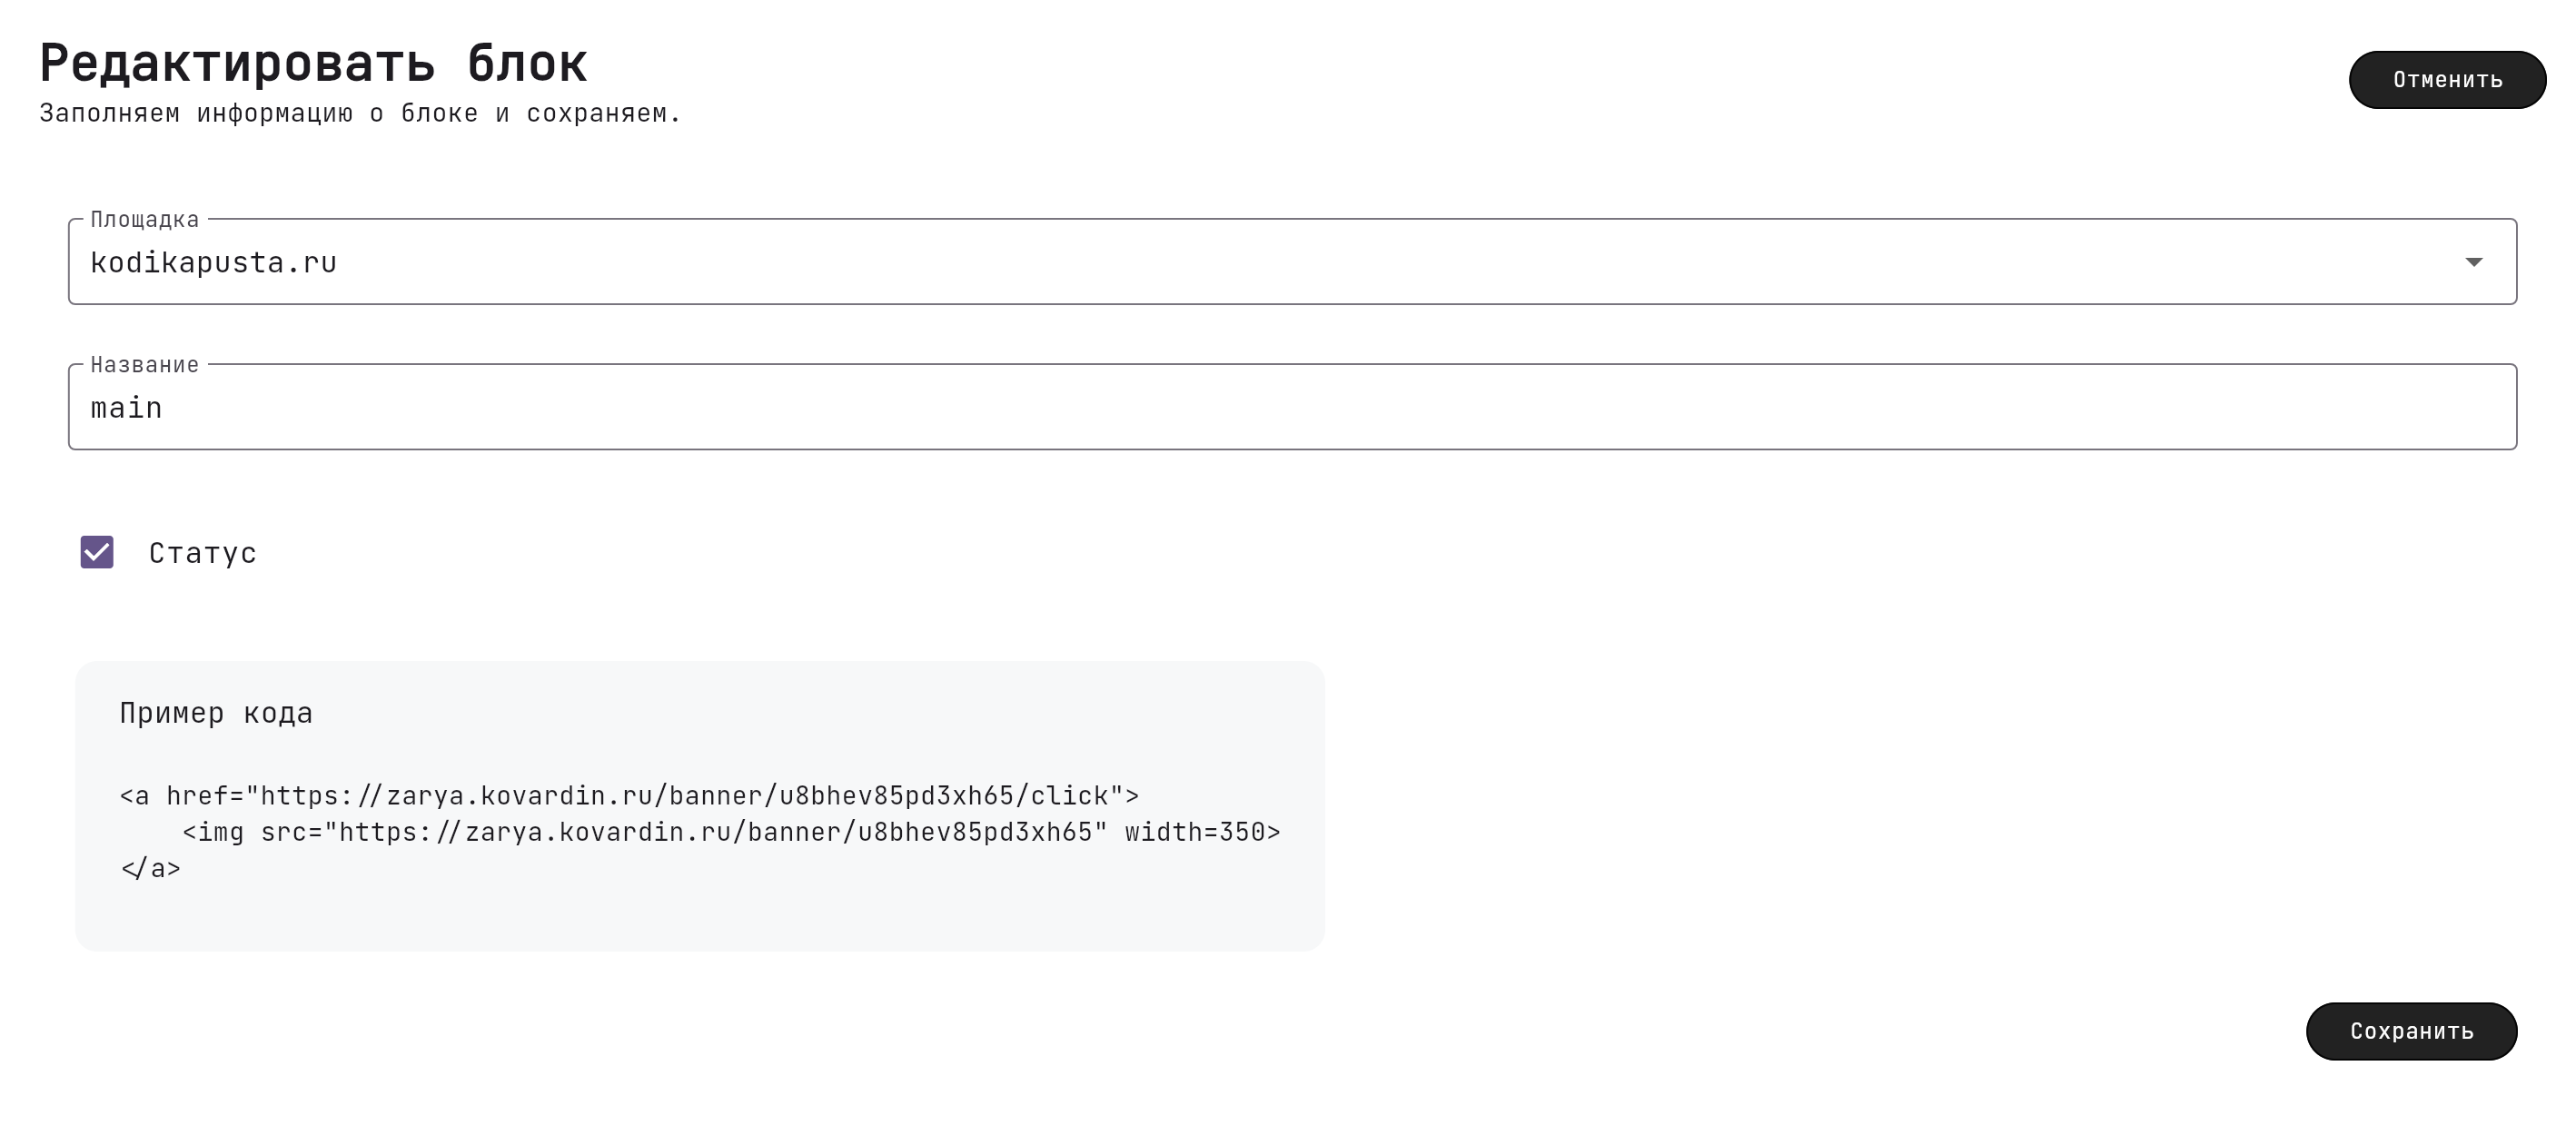Click the Отменить button
Image resolution: width=2576 pixels, height=1135 pixels.
point(2446,80)
